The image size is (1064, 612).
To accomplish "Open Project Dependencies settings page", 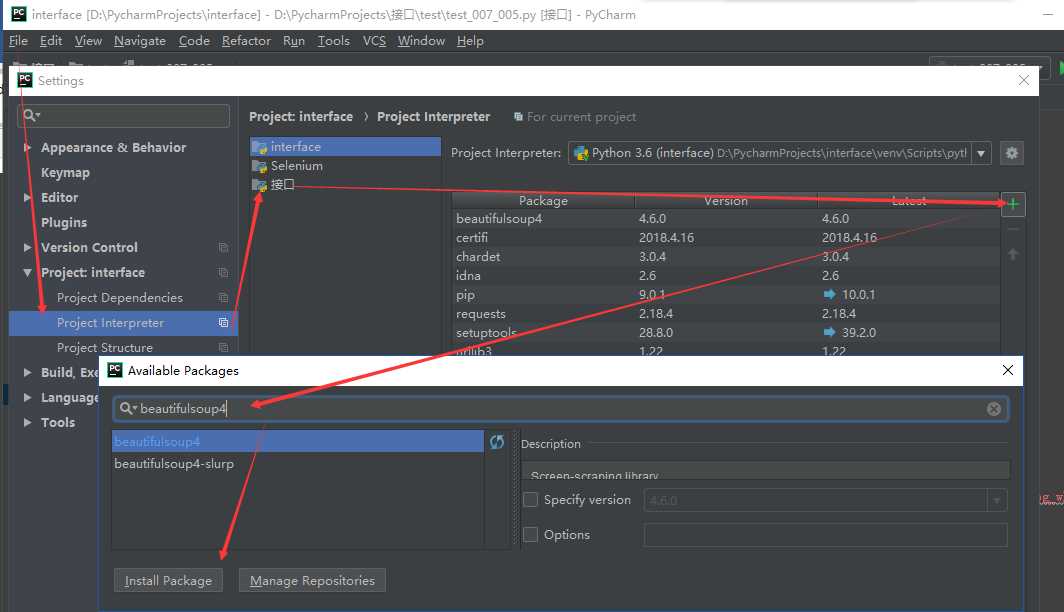I will tap(120, 298).
